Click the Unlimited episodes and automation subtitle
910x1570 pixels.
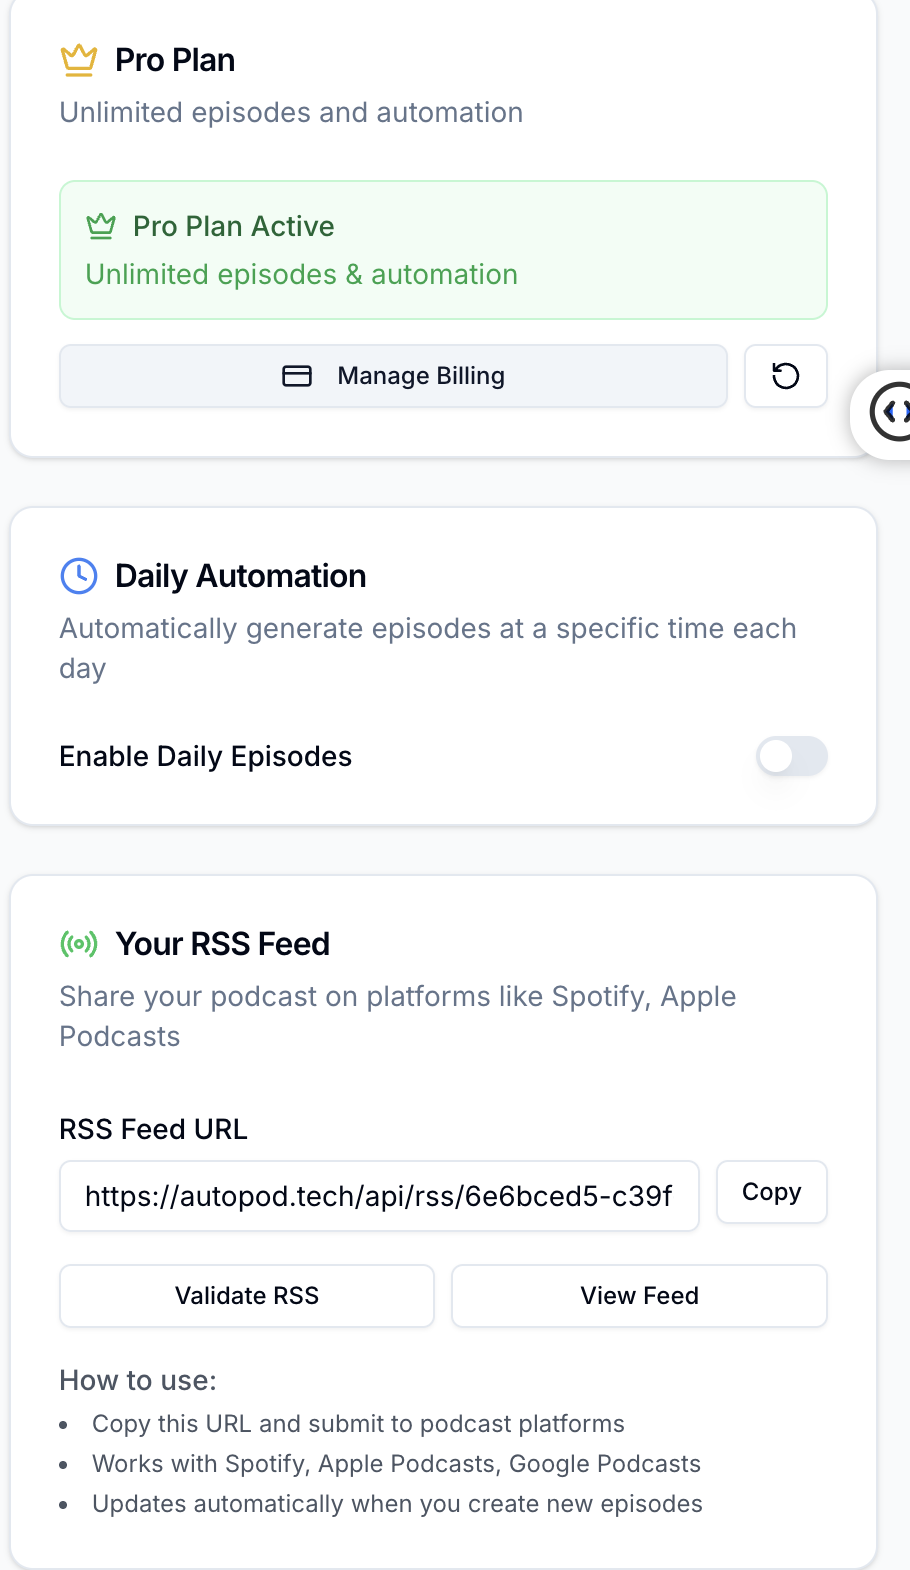pyautogui.click(x=291, y=112)
